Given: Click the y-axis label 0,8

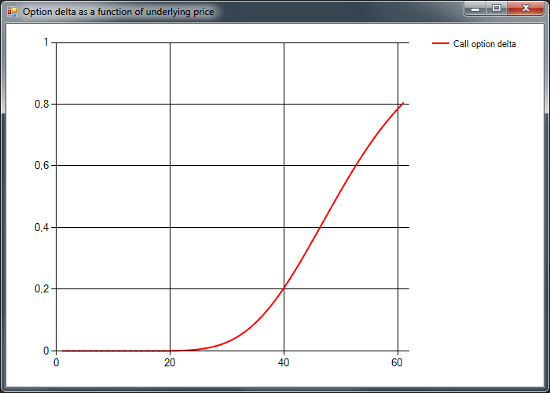Looking at the screenshot, I should point(41,104).
